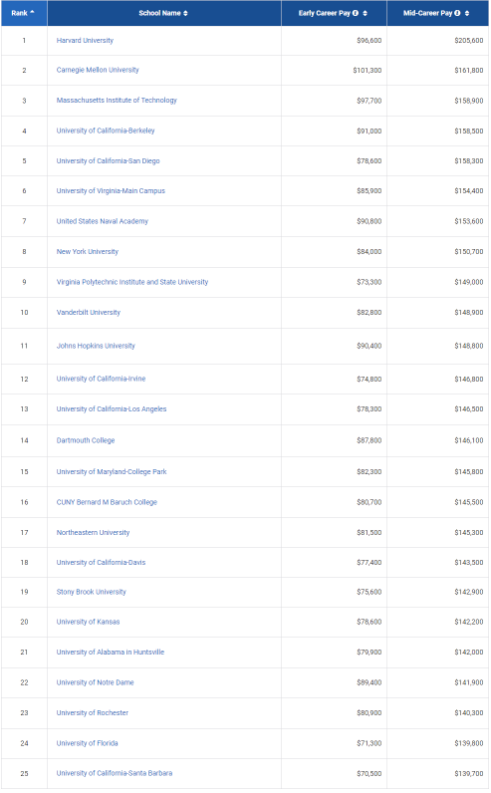
Task: Open Stony Brook University link
Action: coord(91,592)
